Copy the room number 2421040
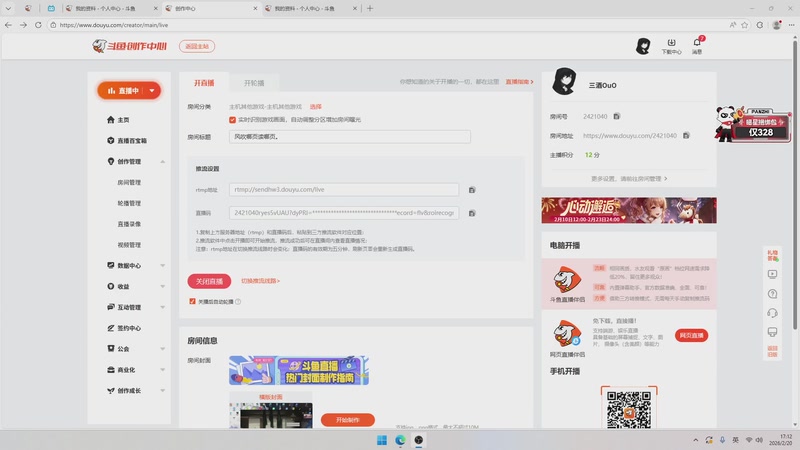Screen dimensions: 800x450 pos(617,116)
